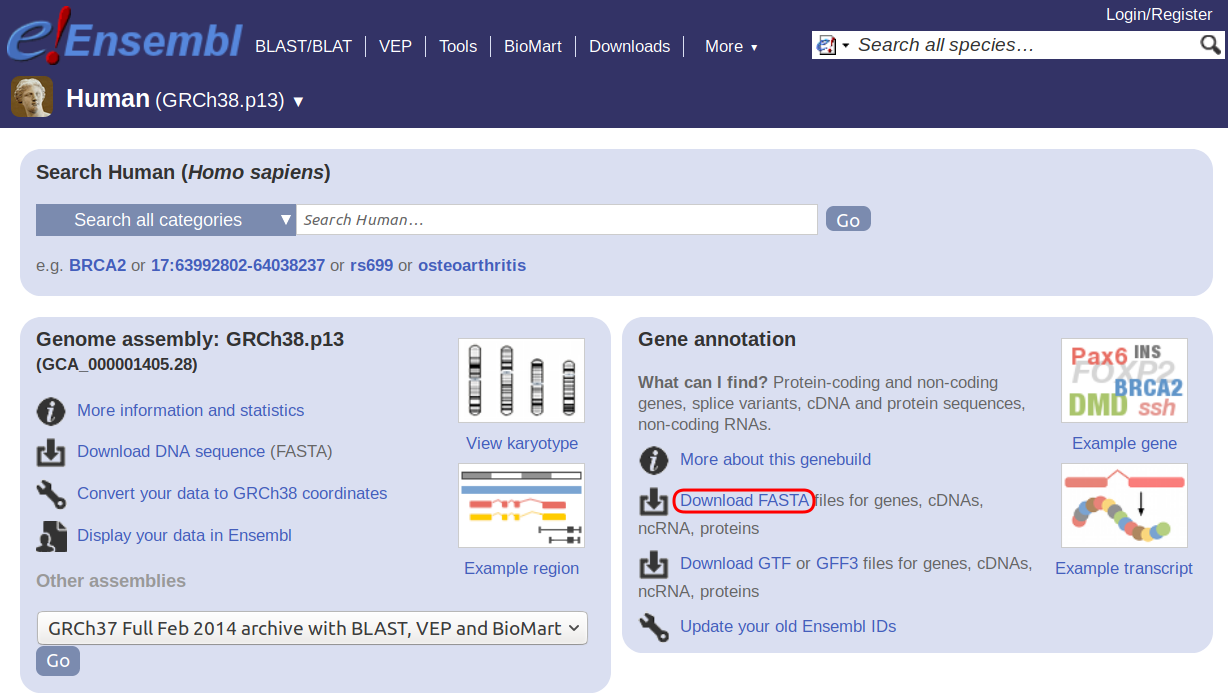Expand the Human species assembly dropdown arrow
The height and width of the screenshot is (694, 1228).
[x=298, y=102]
